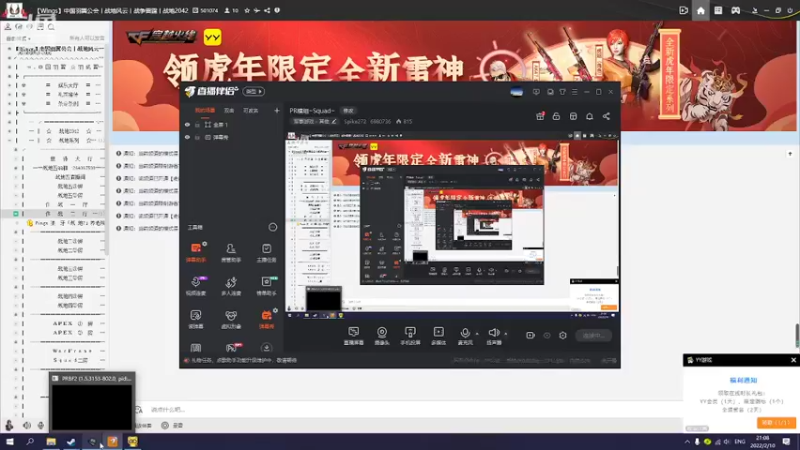Switch to the second scenes tab in 直播伴侣
This screenshot has height=450, width=800.
229,110
